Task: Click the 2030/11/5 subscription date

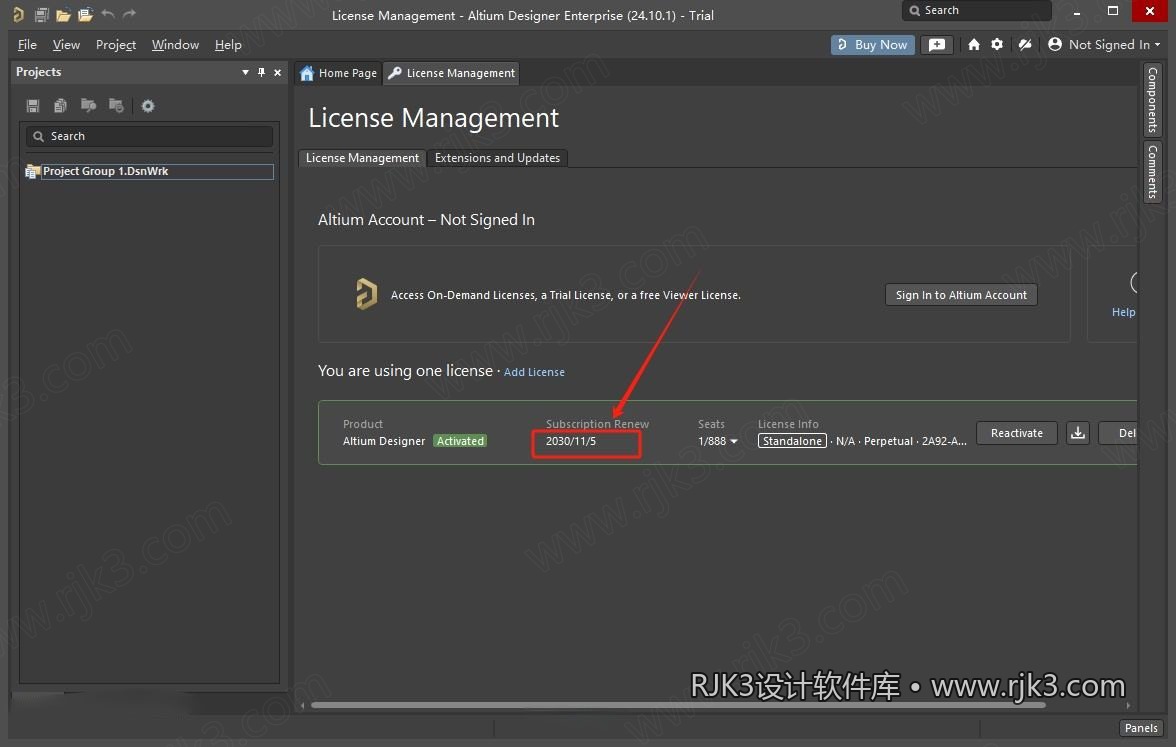Action: [571, 441]
